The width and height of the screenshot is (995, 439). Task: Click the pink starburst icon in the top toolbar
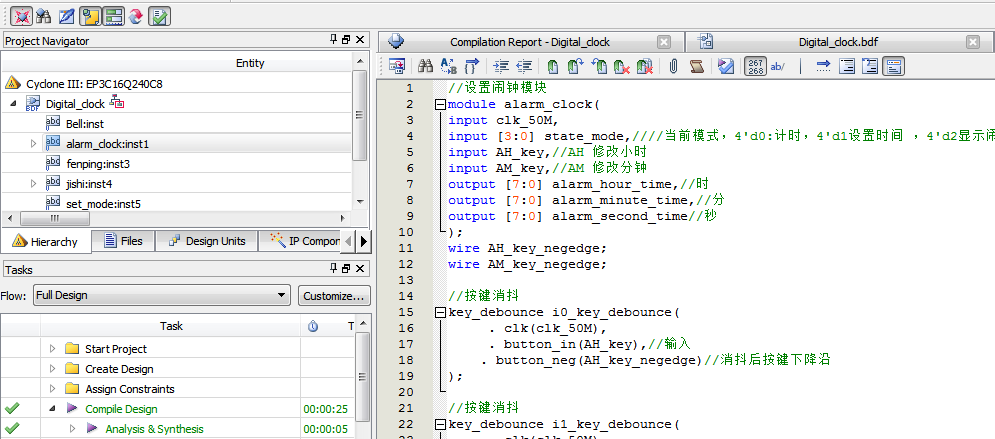coord(22,16)
